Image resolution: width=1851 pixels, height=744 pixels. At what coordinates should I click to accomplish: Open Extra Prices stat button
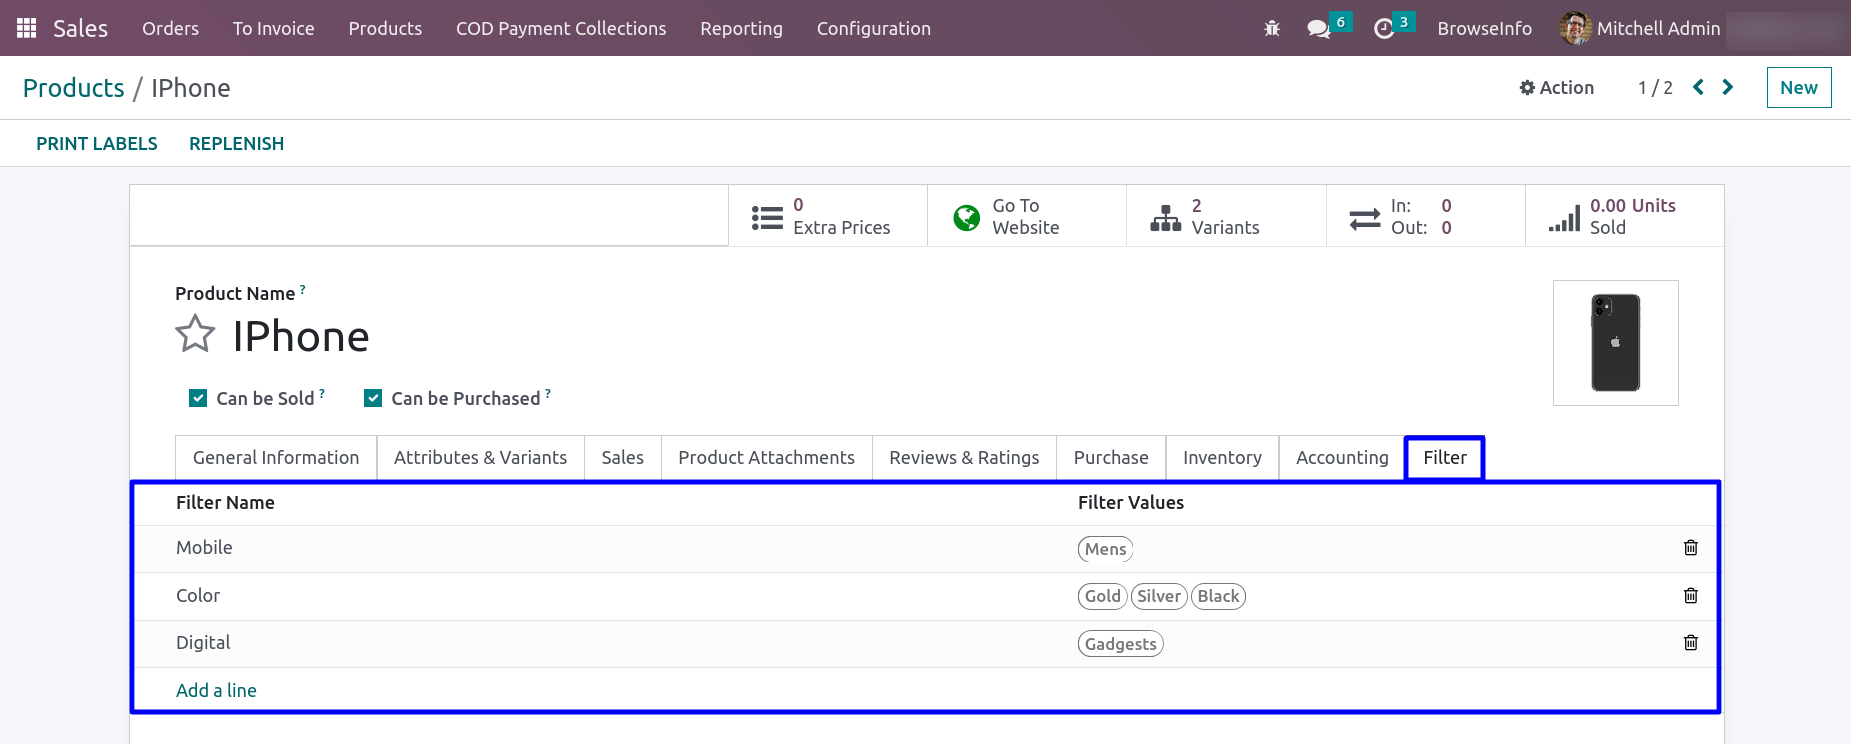click(828, 216)
